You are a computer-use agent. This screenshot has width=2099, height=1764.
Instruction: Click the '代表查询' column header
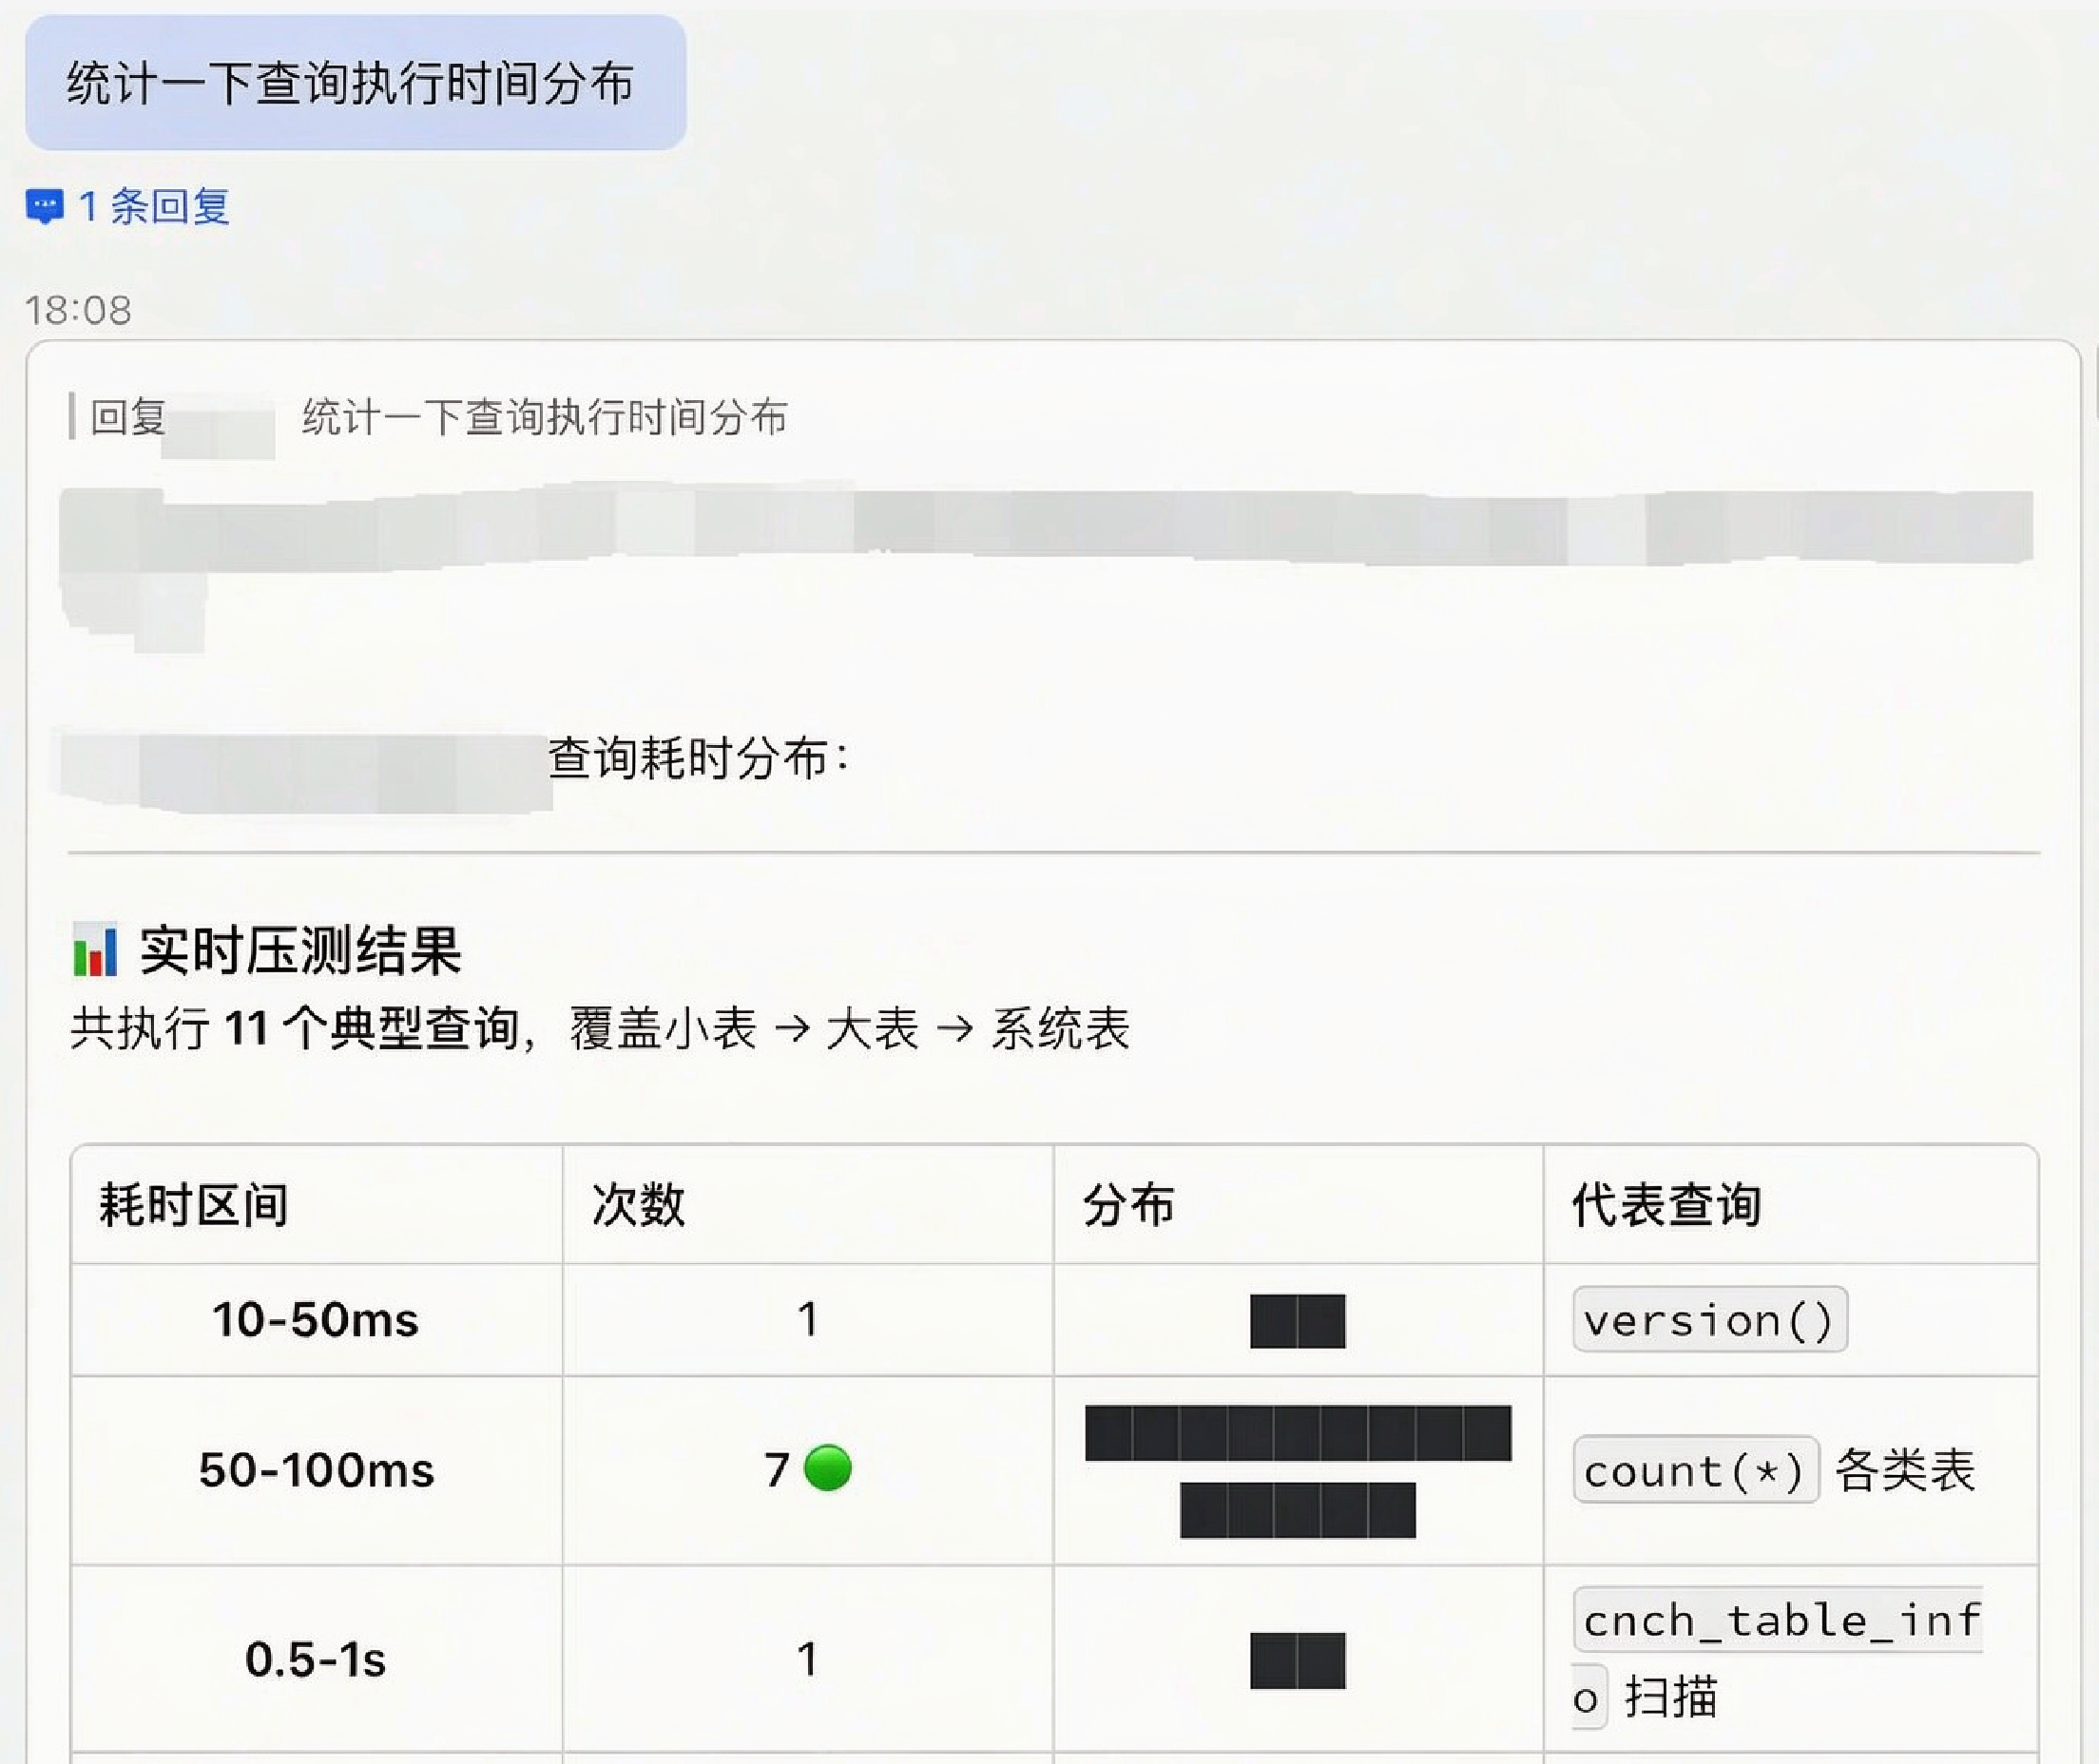(x=1666, y=1204)
